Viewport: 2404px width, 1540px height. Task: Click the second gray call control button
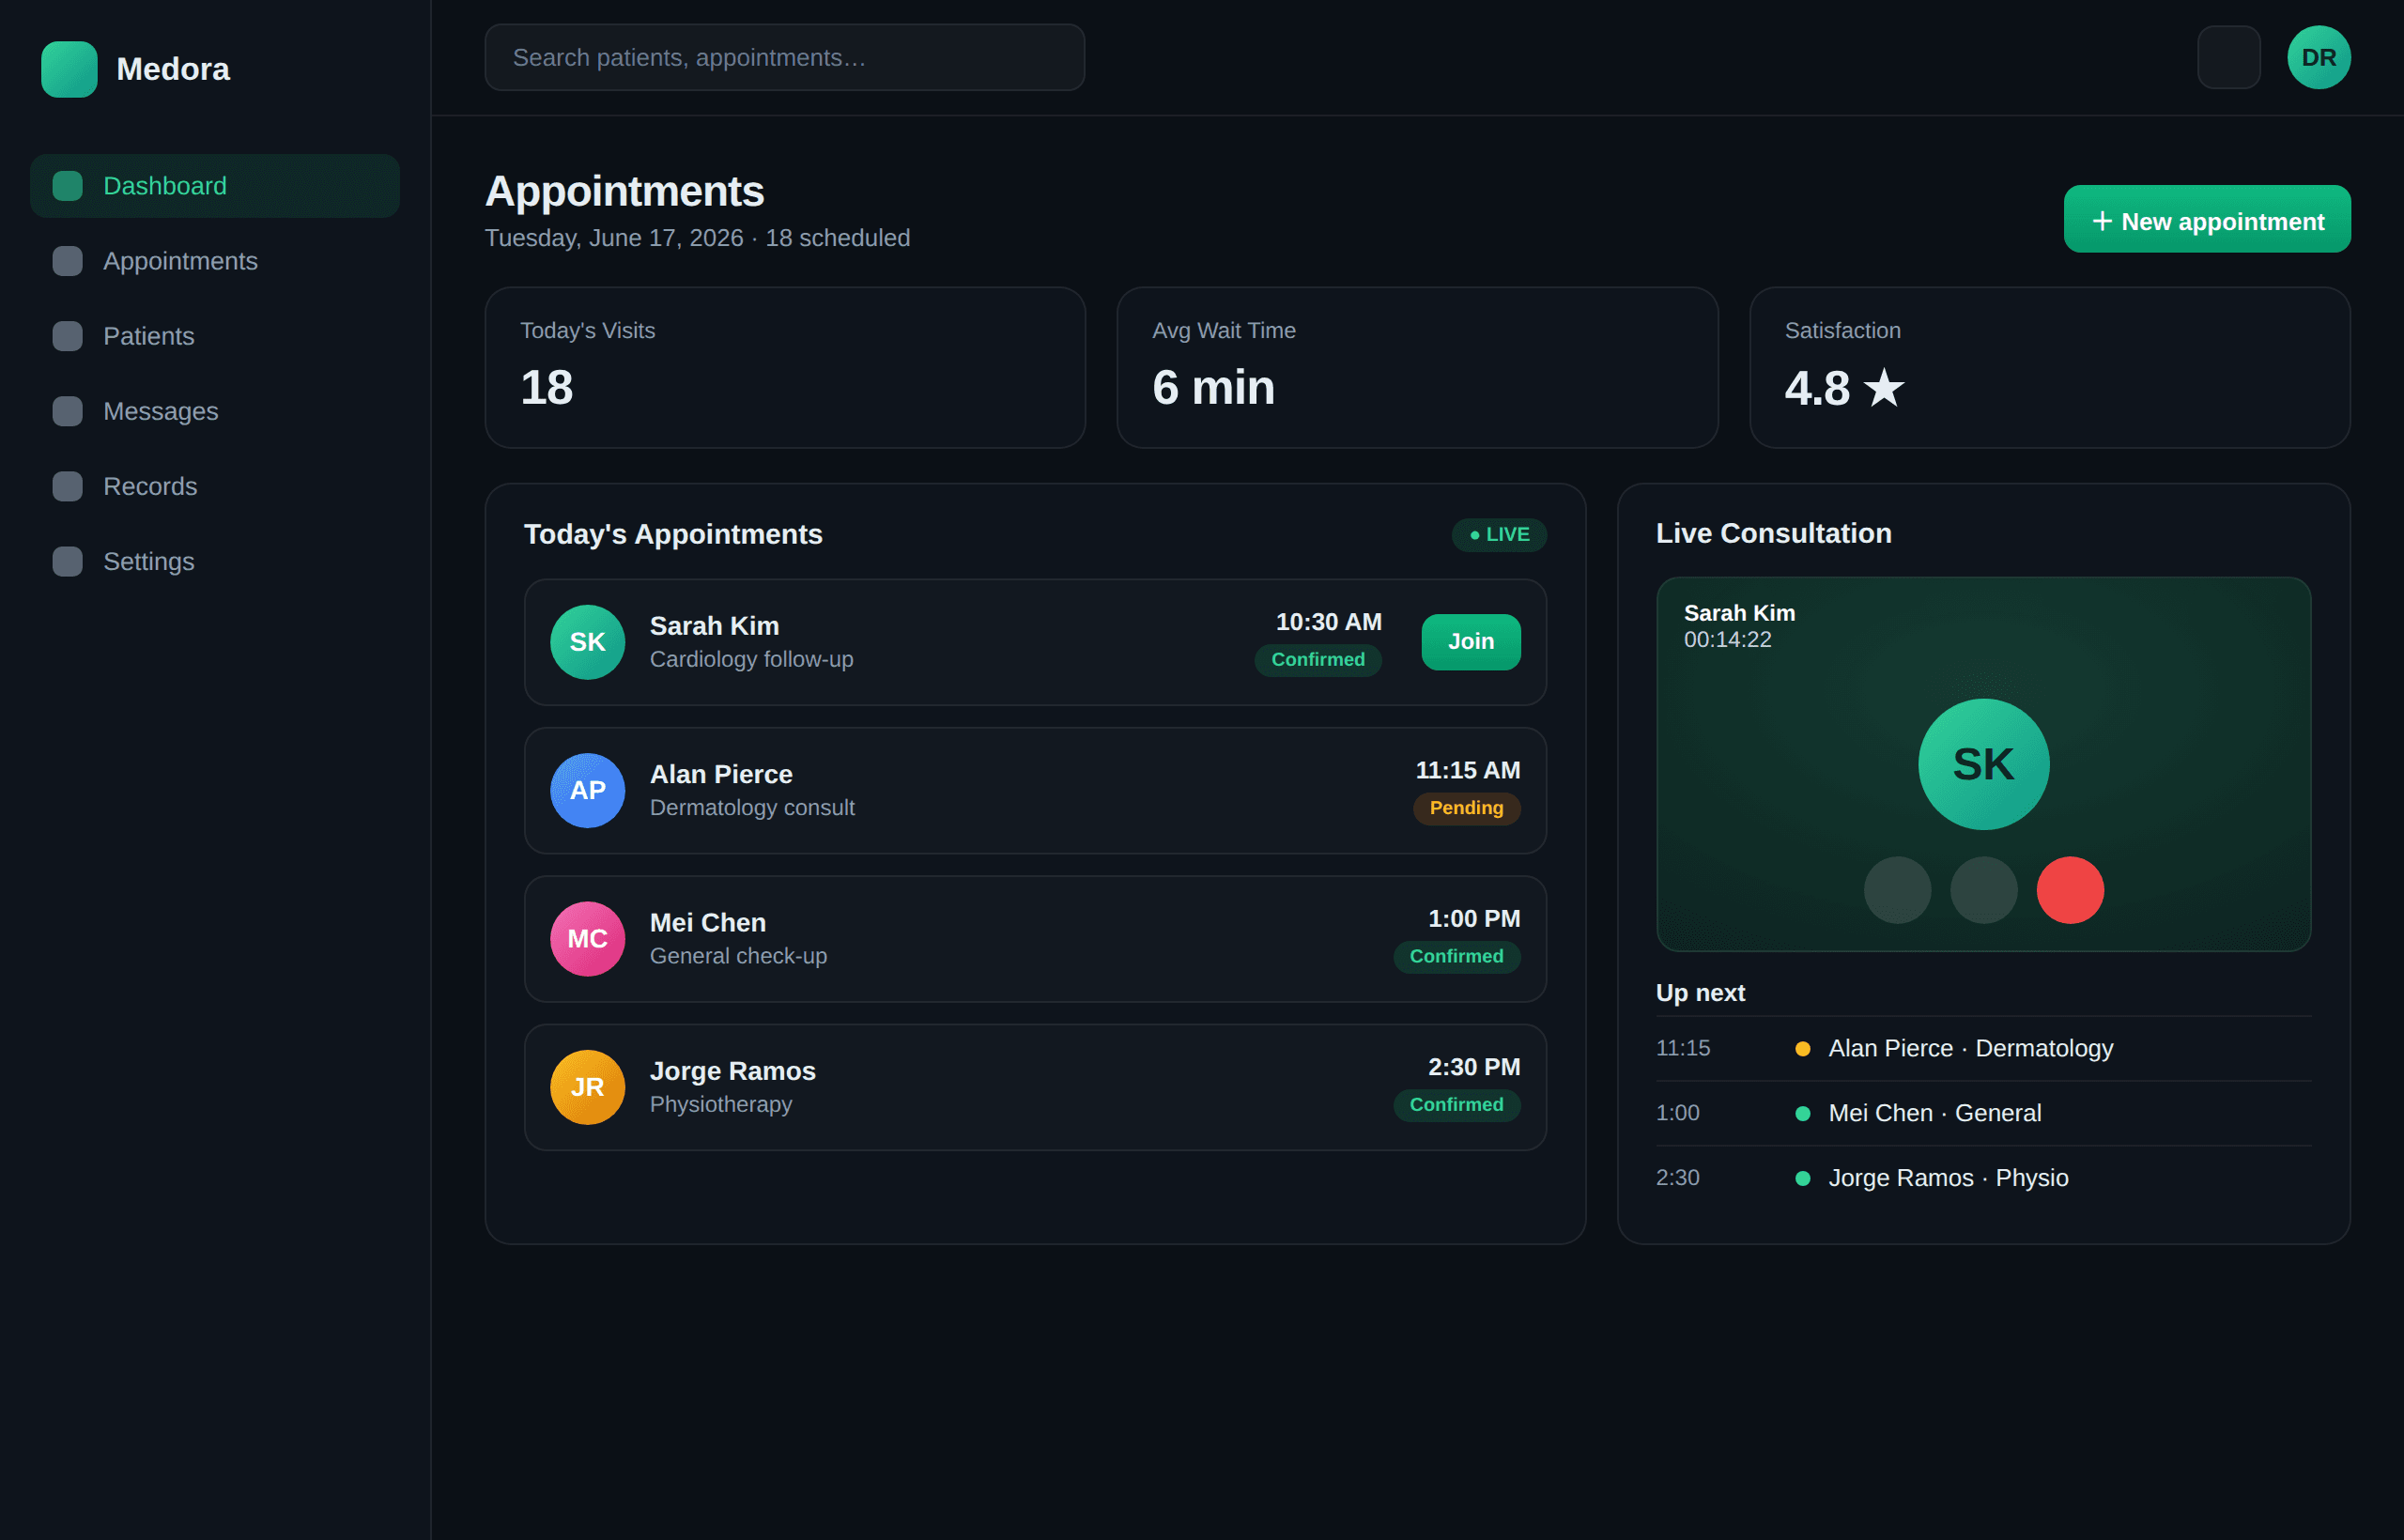1984,890
